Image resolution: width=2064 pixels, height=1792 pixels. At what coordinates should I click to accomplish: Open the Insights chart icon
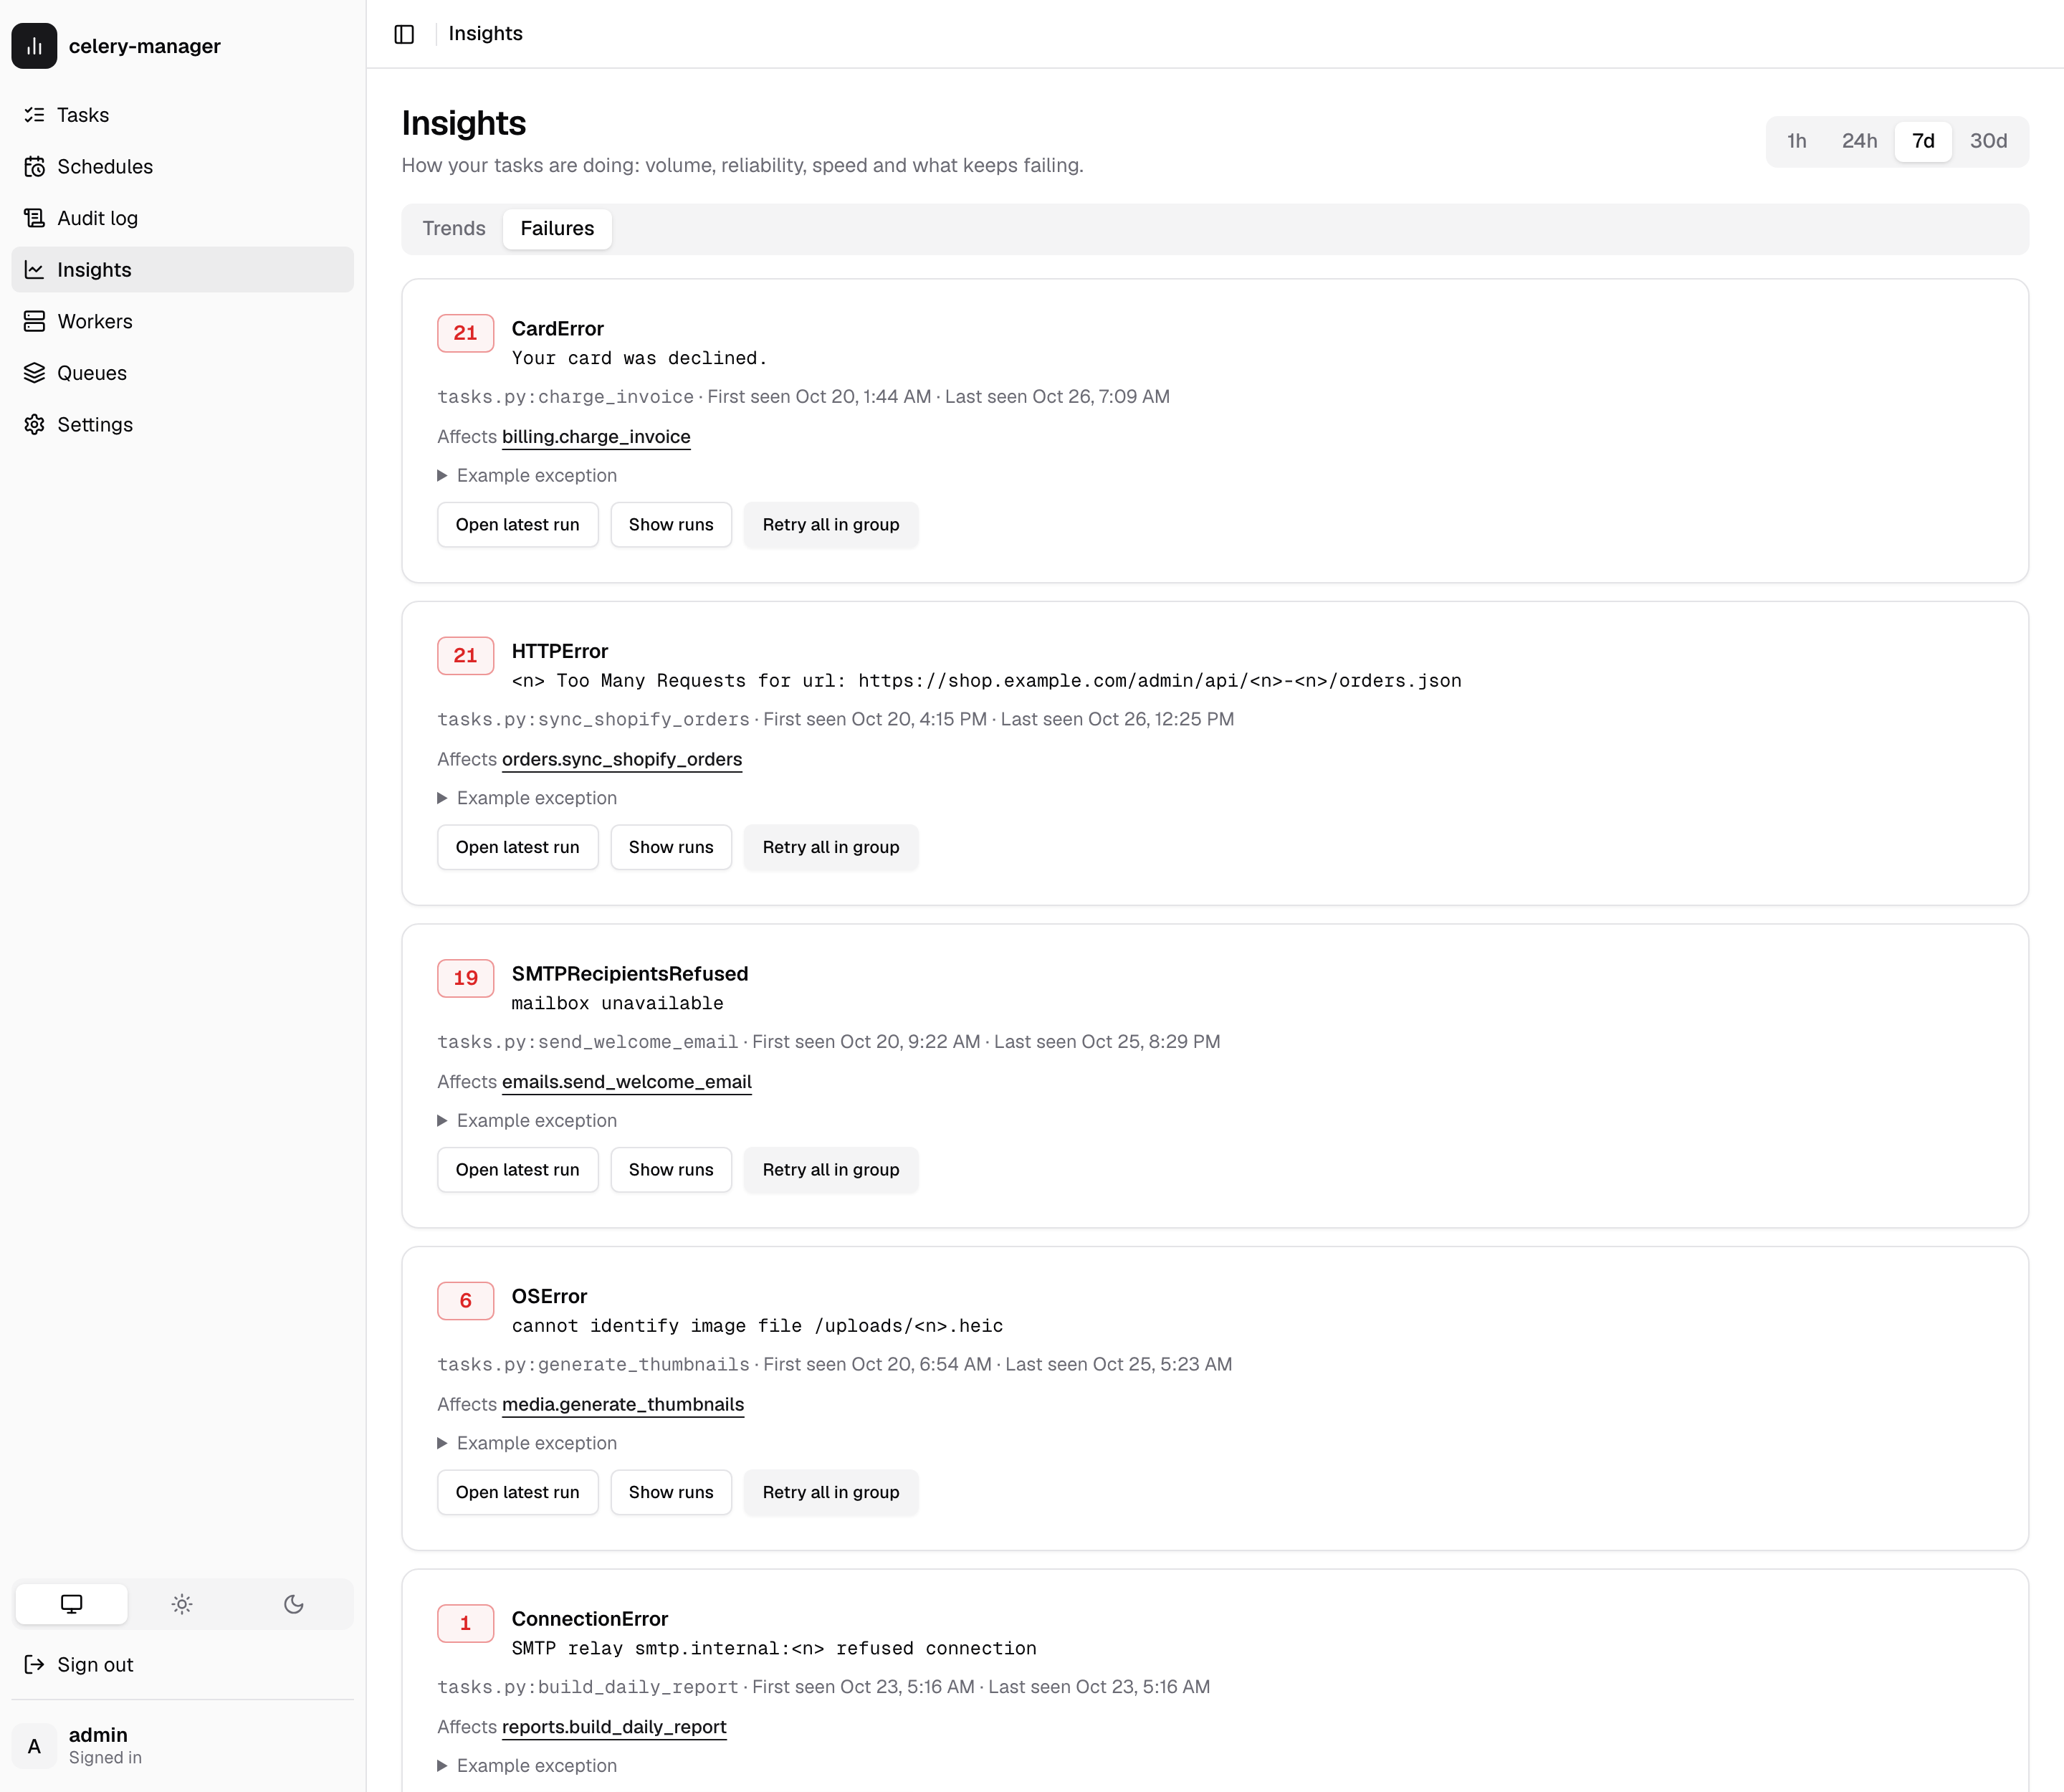(x=35, y=270)
